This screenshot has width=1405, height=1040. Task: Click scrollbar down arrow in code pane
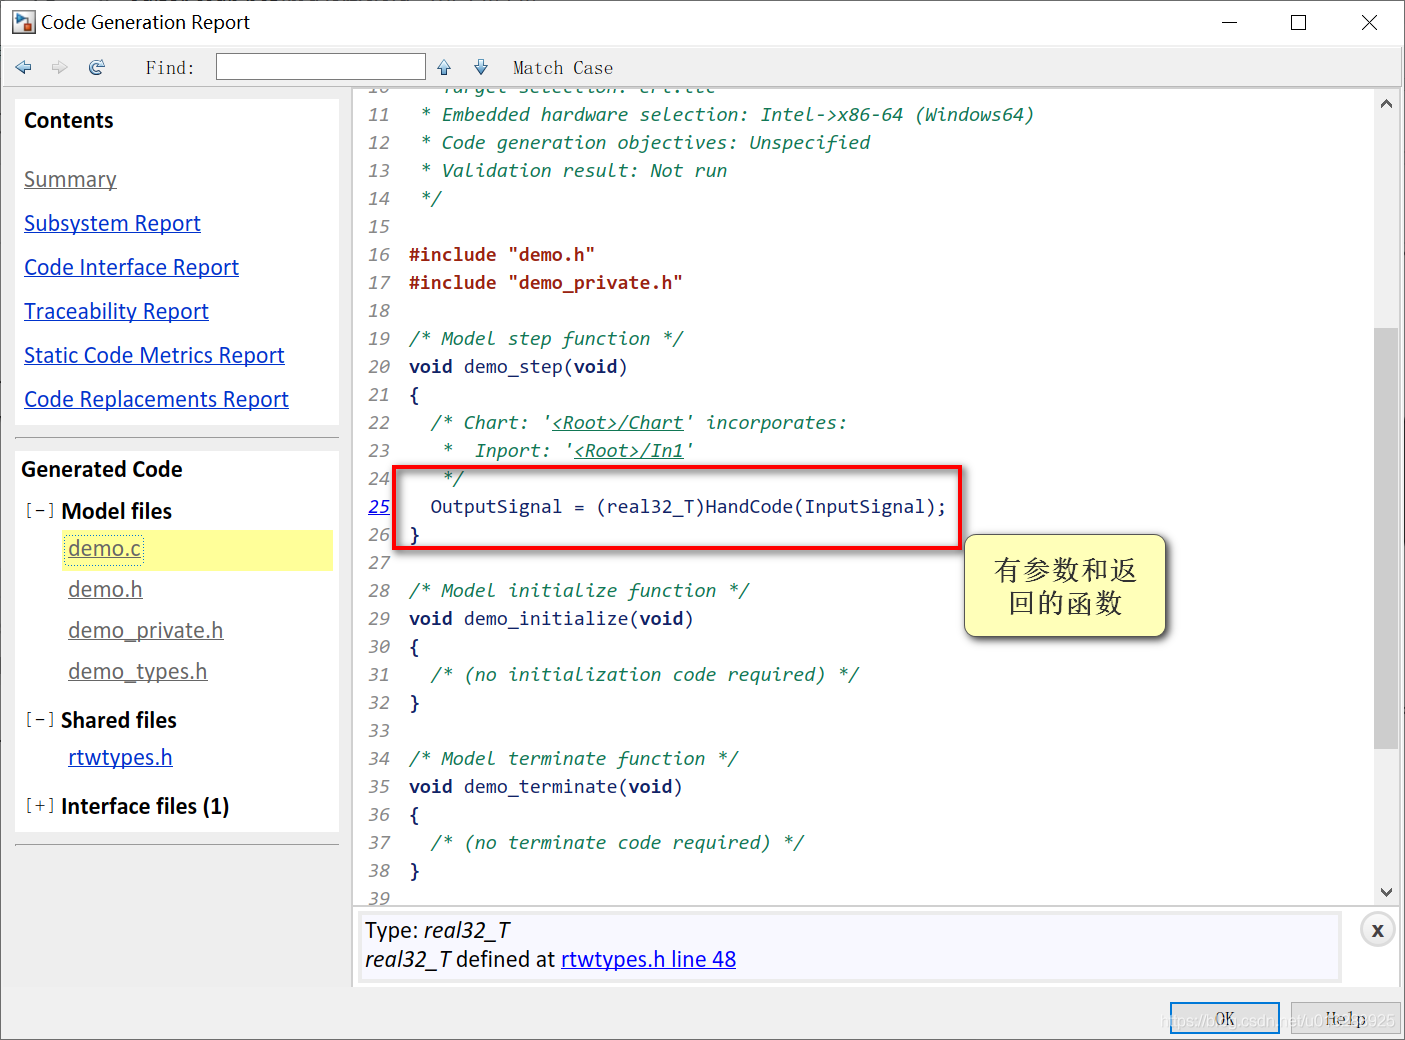click(1386, 892)
